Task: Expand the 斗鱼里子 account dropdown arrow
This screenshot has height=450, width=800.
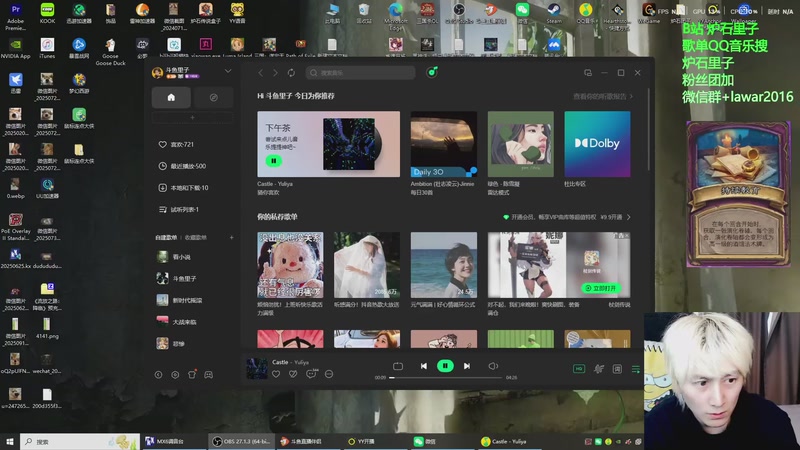Action: (x=228, y=71)
